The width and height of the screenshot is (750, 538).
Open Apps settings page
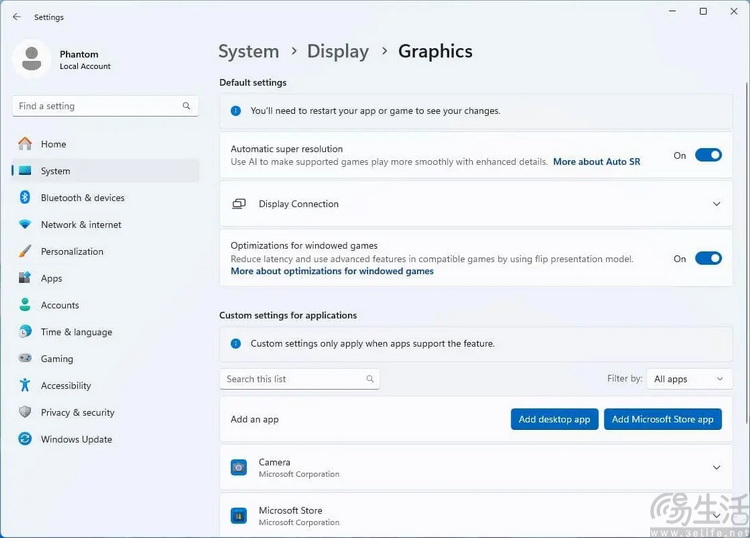[105, 278]
